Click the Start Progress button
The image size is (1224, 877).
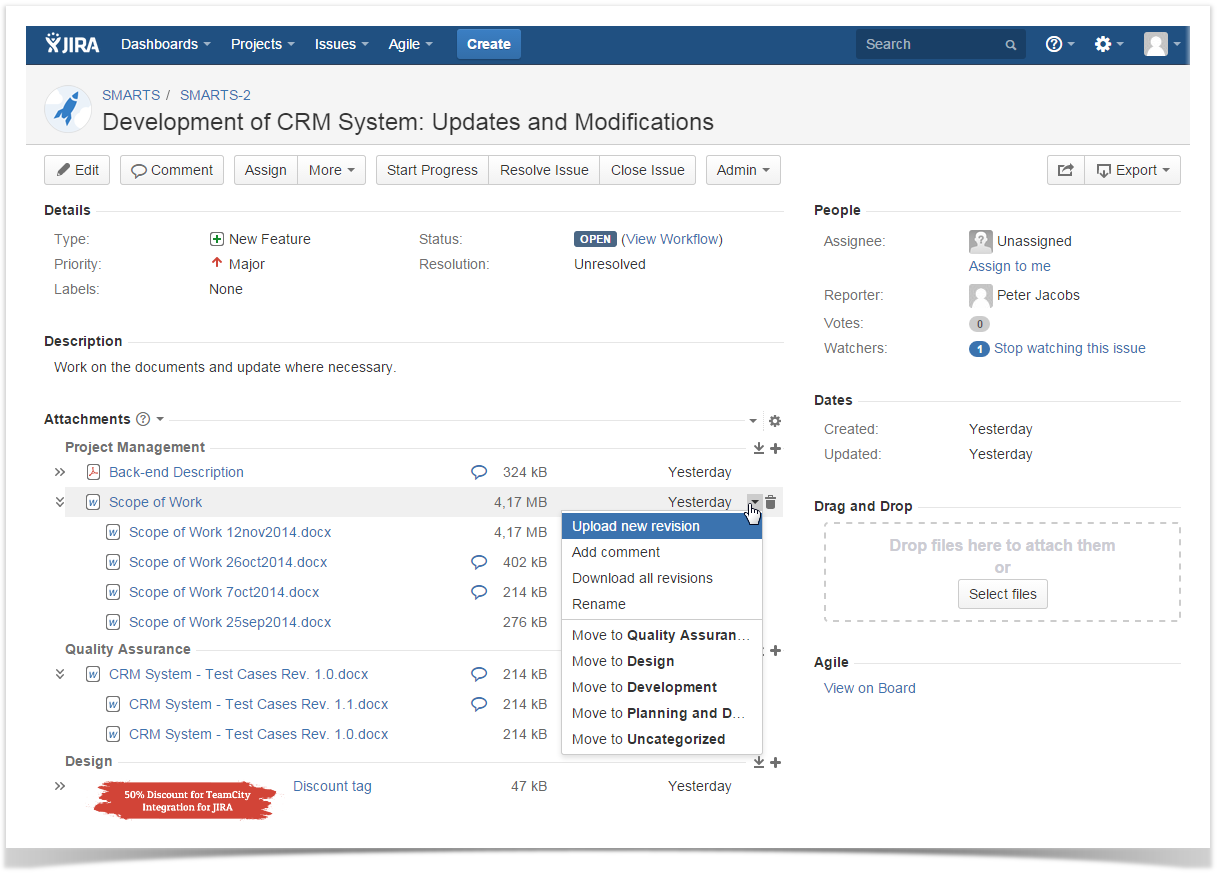pos(432,170)
